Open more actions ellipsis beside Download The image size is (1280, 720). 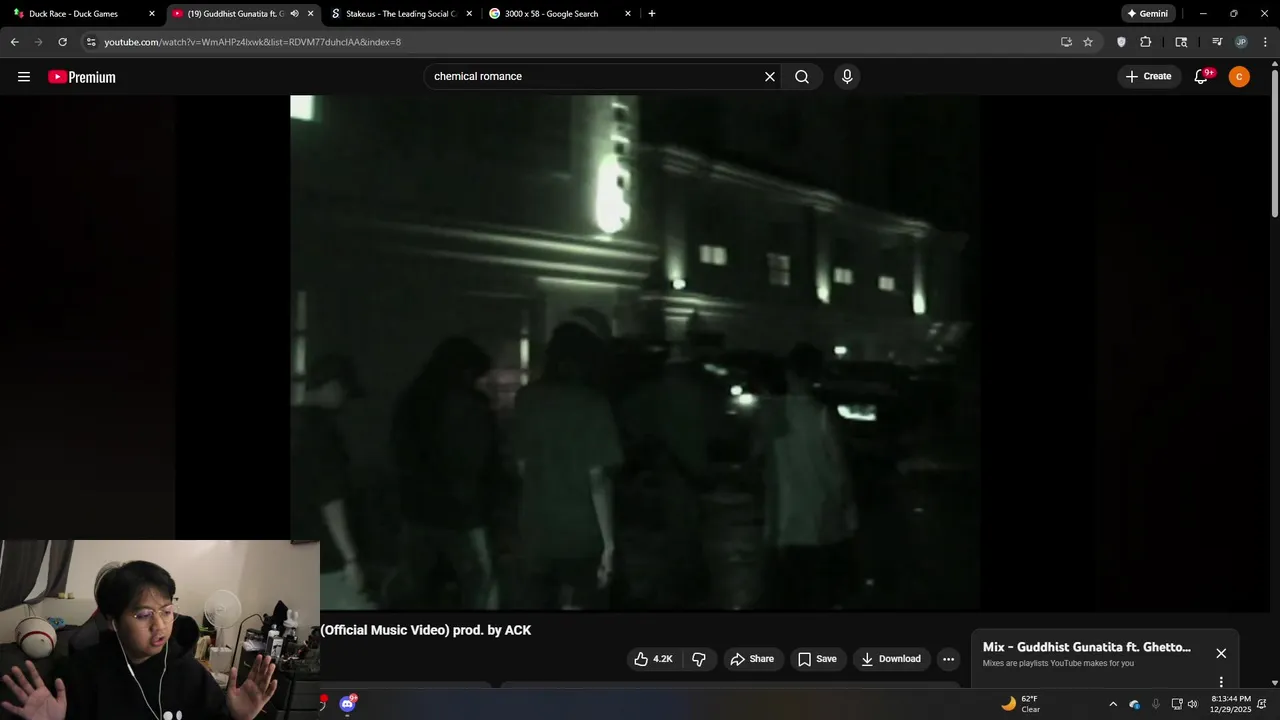pyautogui.click(x=948, y=659)
